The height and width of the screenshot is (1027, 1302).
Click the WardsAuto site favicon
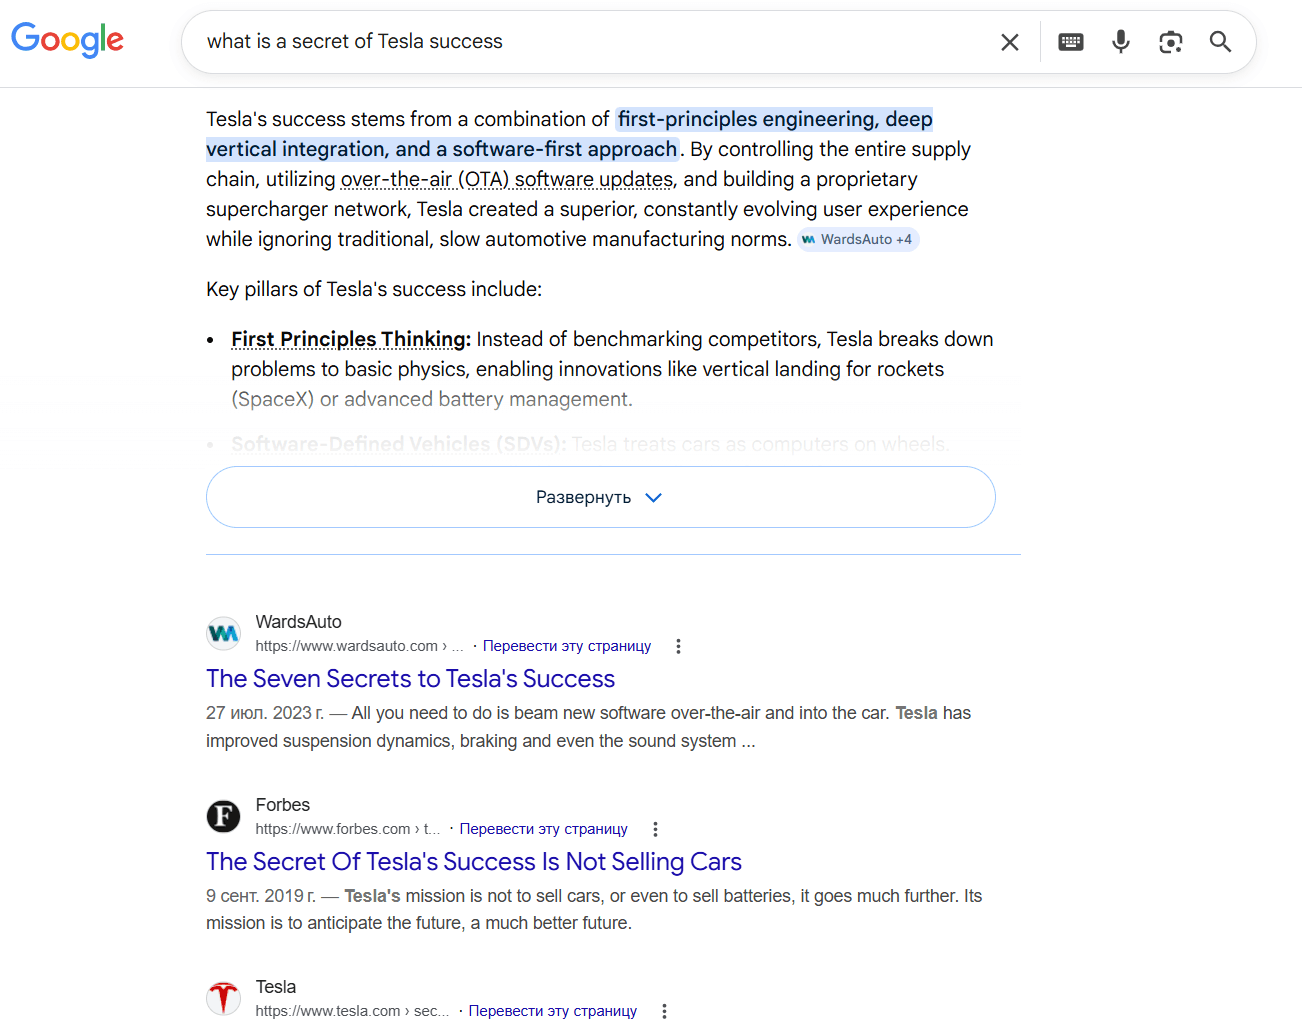click(x=224, y=633)
